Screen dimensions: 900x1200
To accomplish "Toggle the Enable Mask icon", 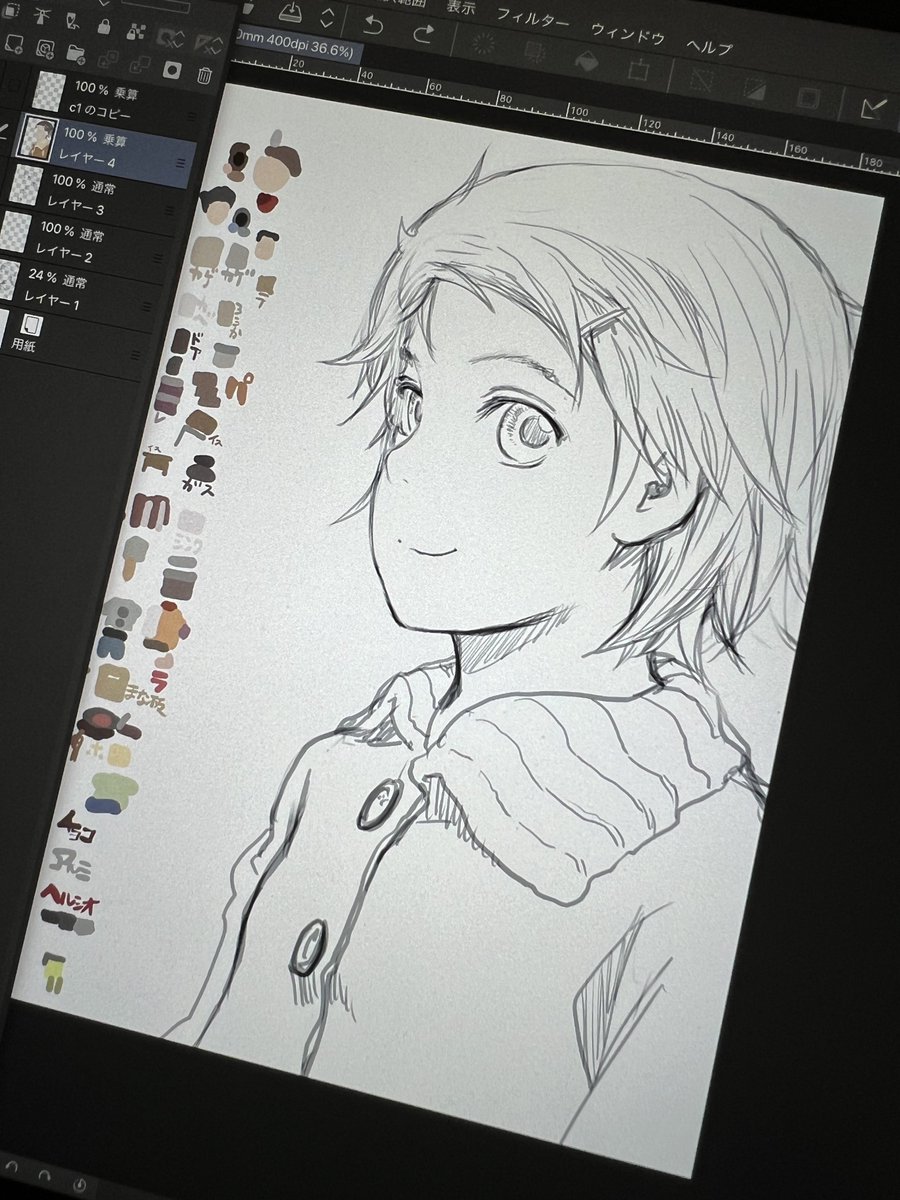I will click(170, 36).
